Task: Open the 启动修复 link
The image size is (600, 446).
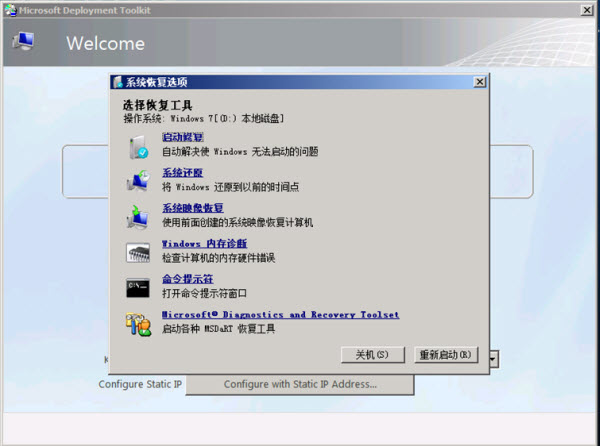Action: [x=183, y=137]
